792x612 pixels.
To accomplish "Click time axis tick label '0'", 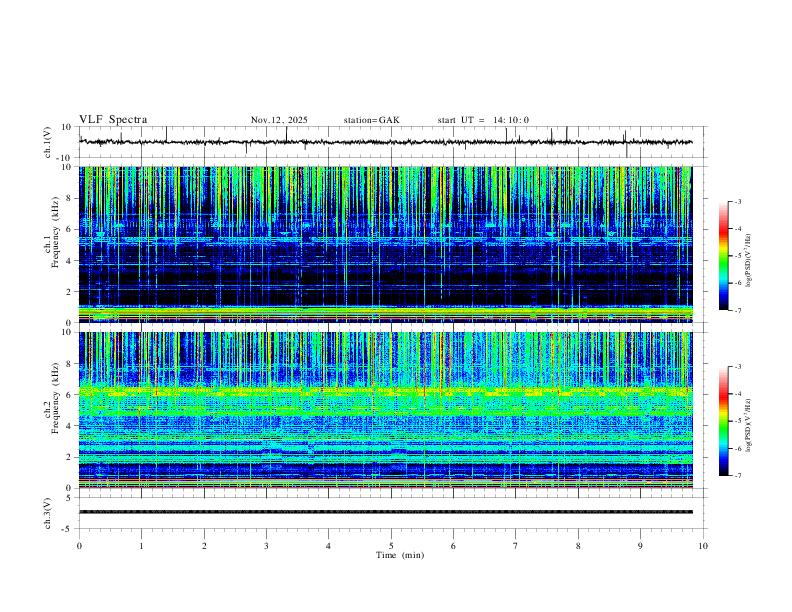I will (x=79, y=546).
